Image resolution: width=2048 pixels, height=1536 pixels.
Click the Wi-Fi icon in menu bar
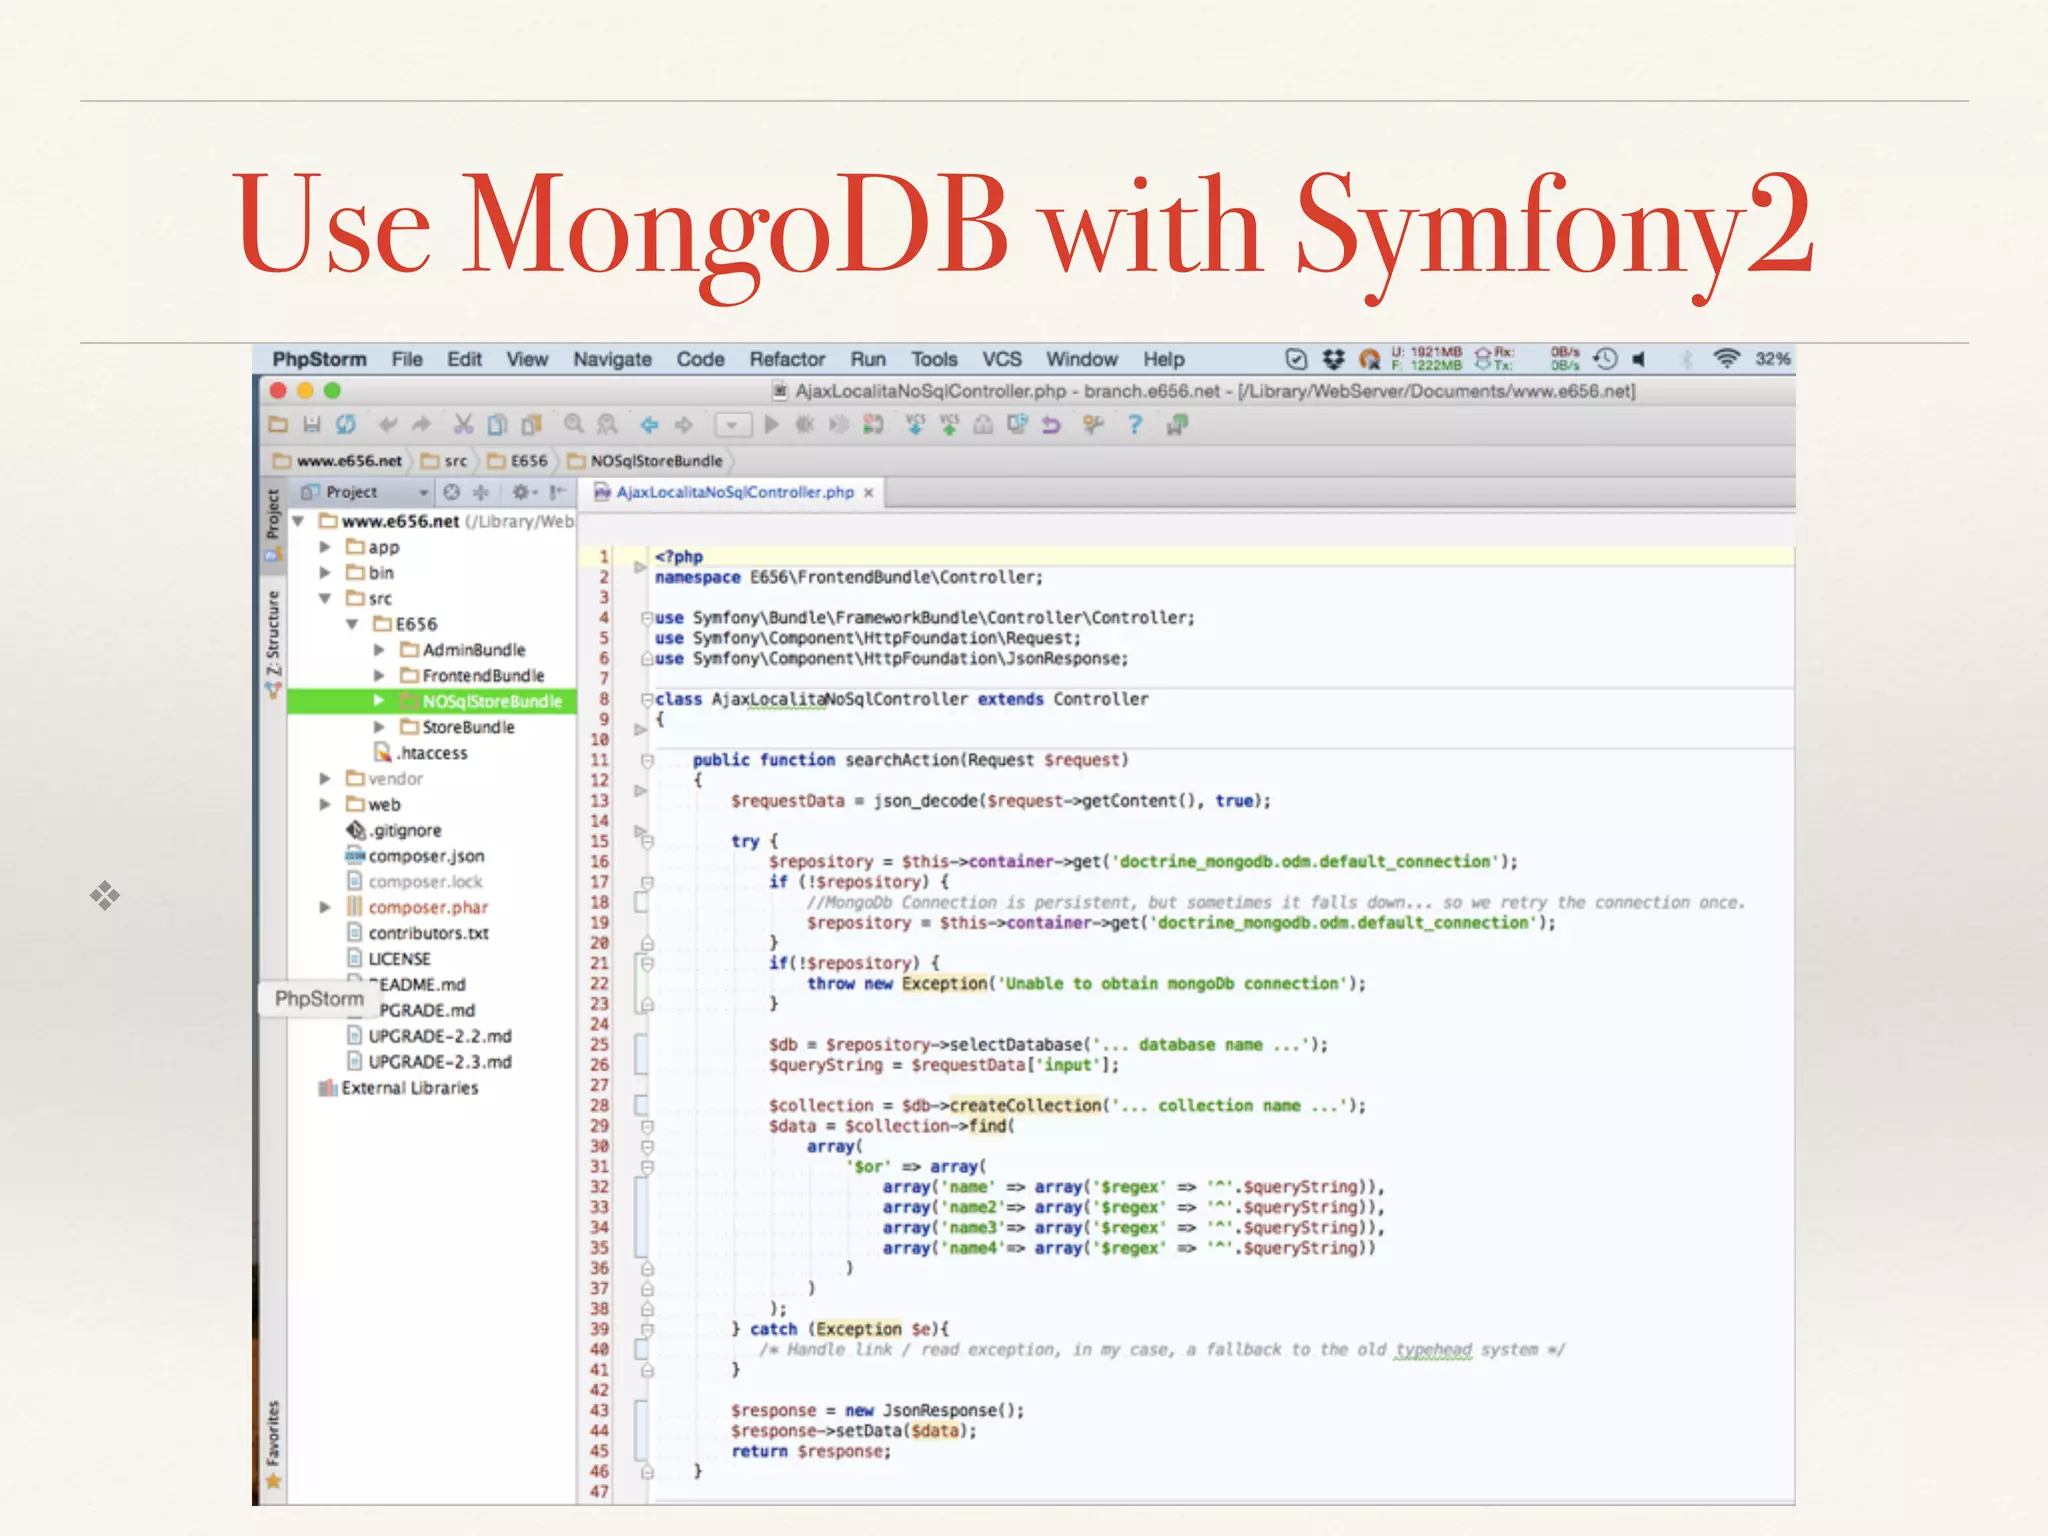pyautogui.click(x=1727, y=359)
